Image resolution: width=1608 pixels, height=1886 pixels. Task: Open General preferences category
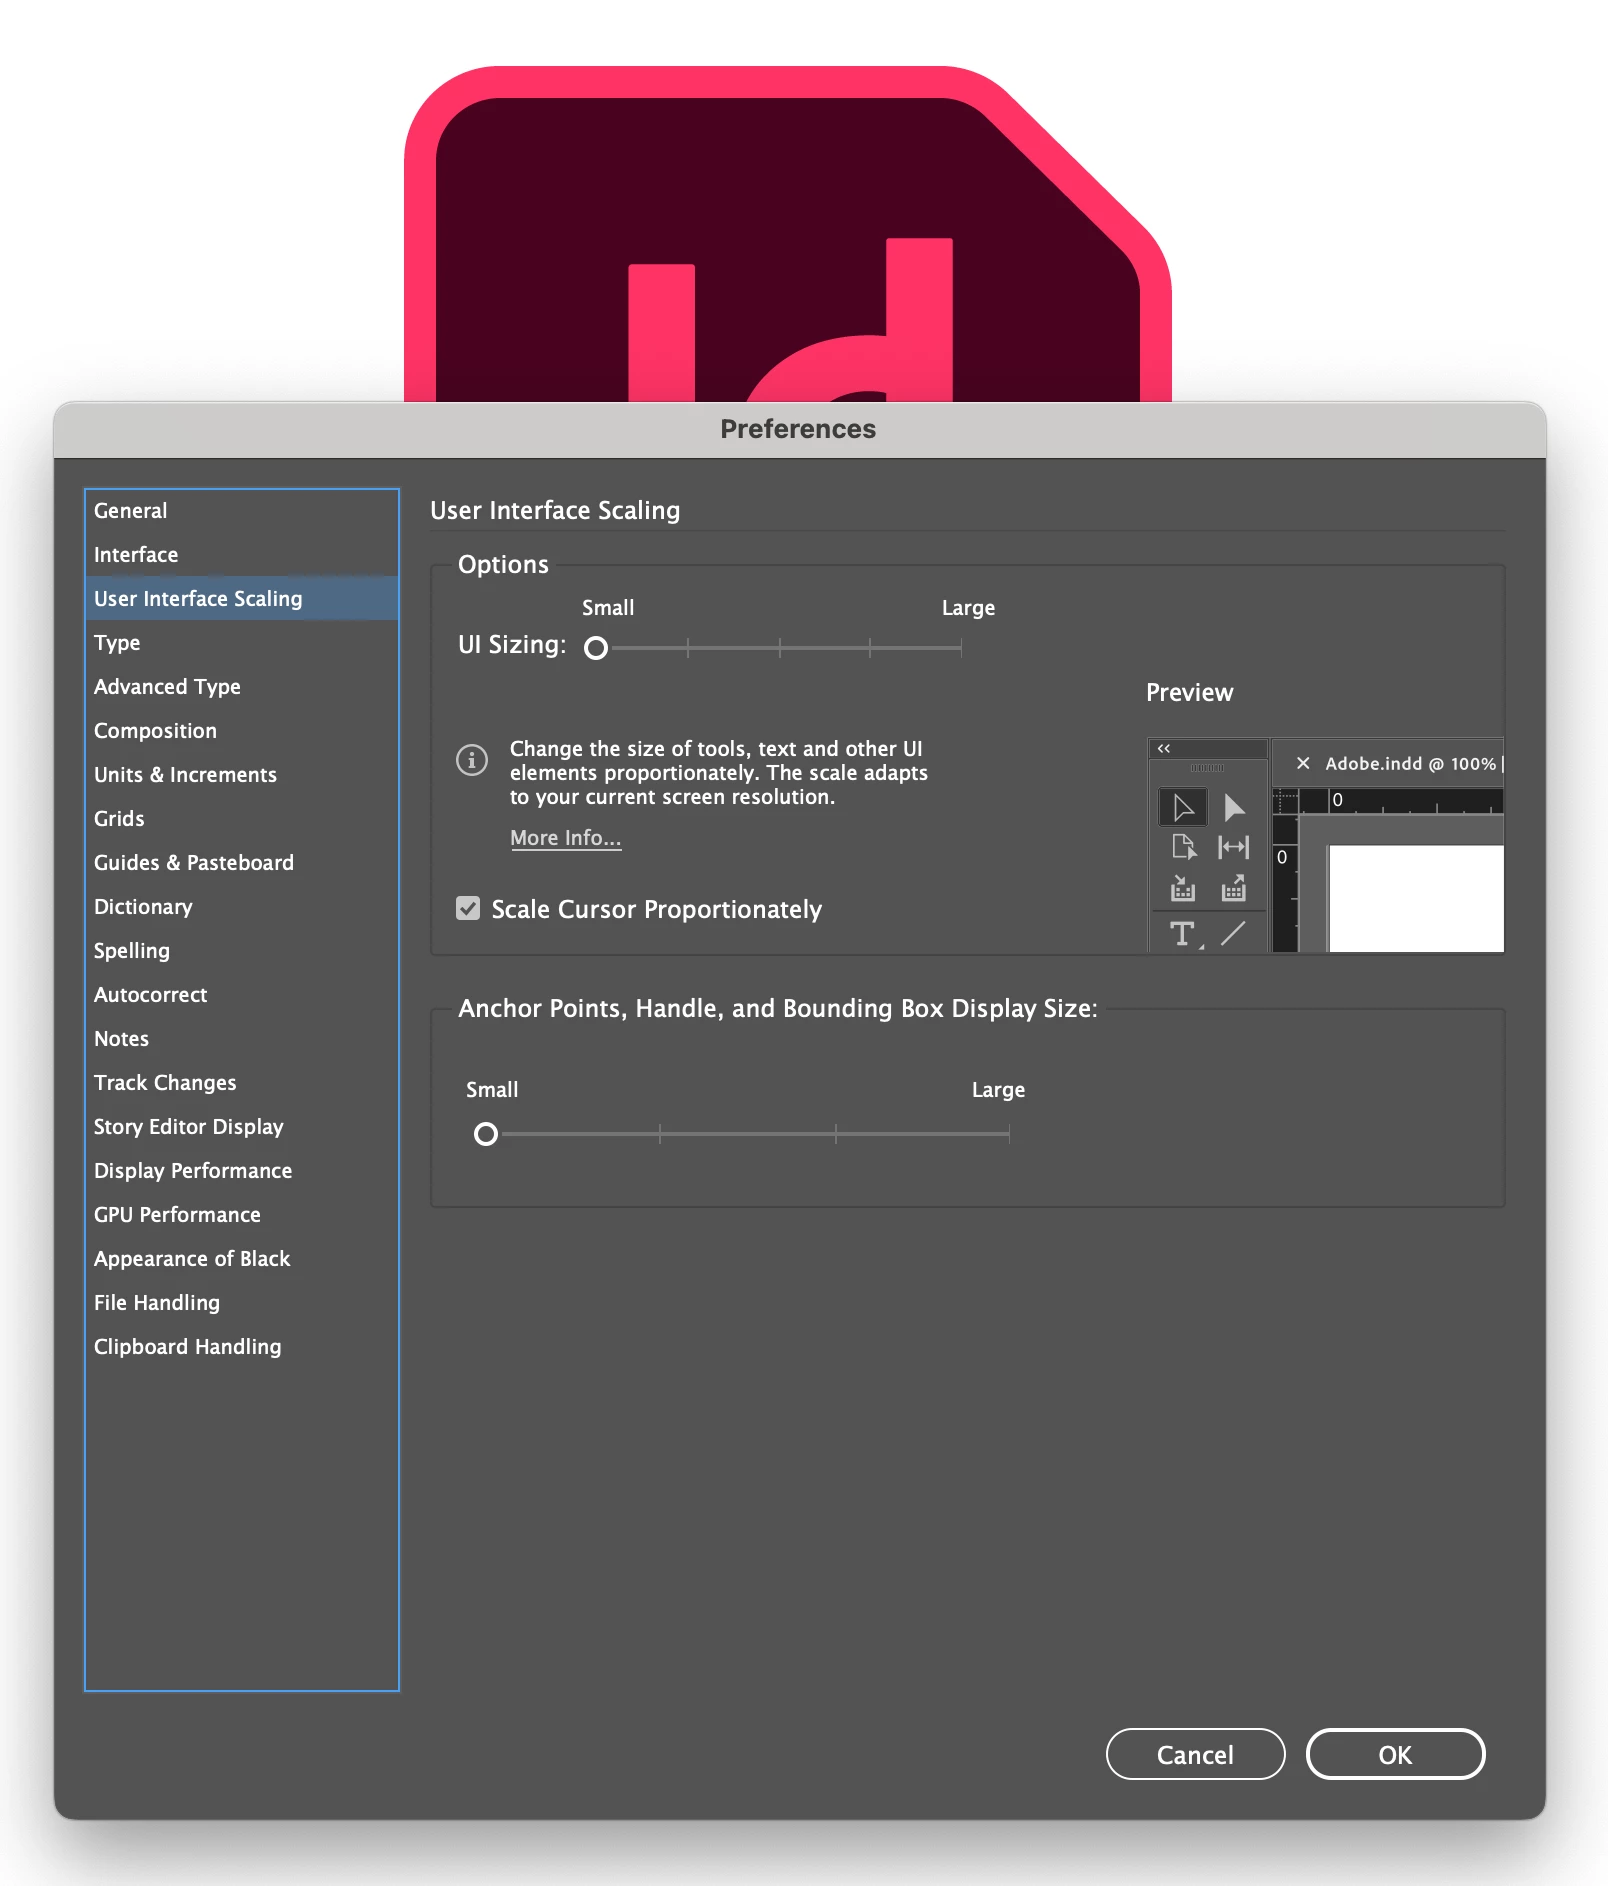tap(242, 510)
